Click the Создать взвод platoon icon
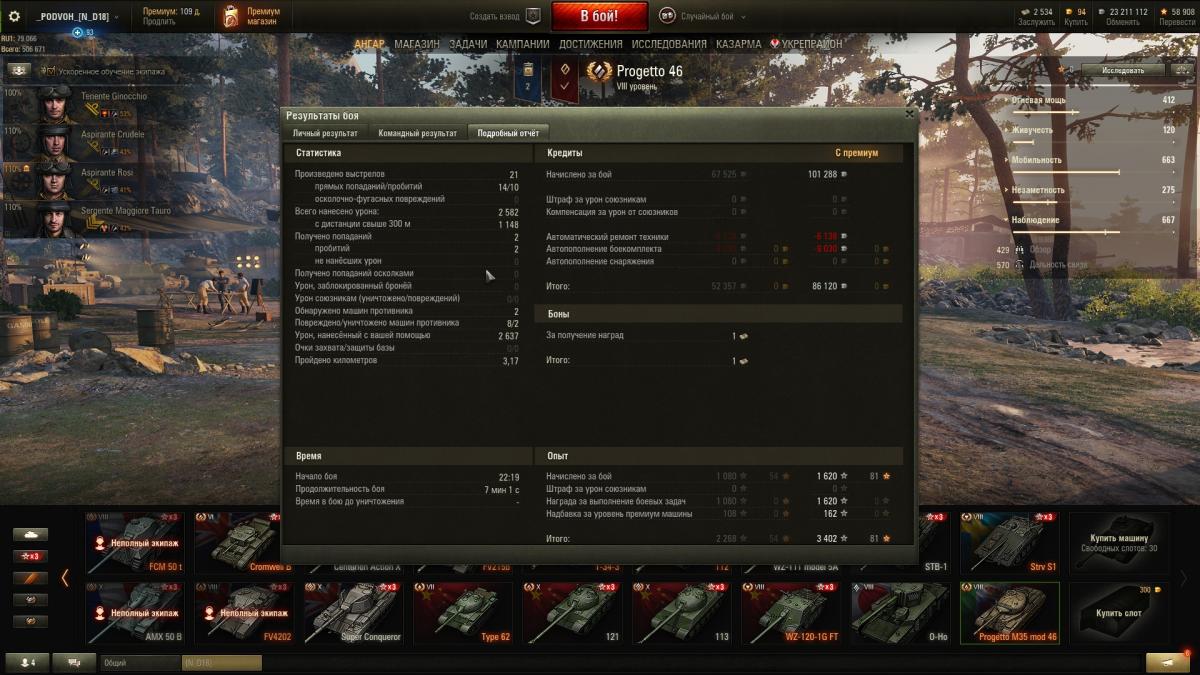This screenshot has width=1200, height=675. [x=533, y=16]
